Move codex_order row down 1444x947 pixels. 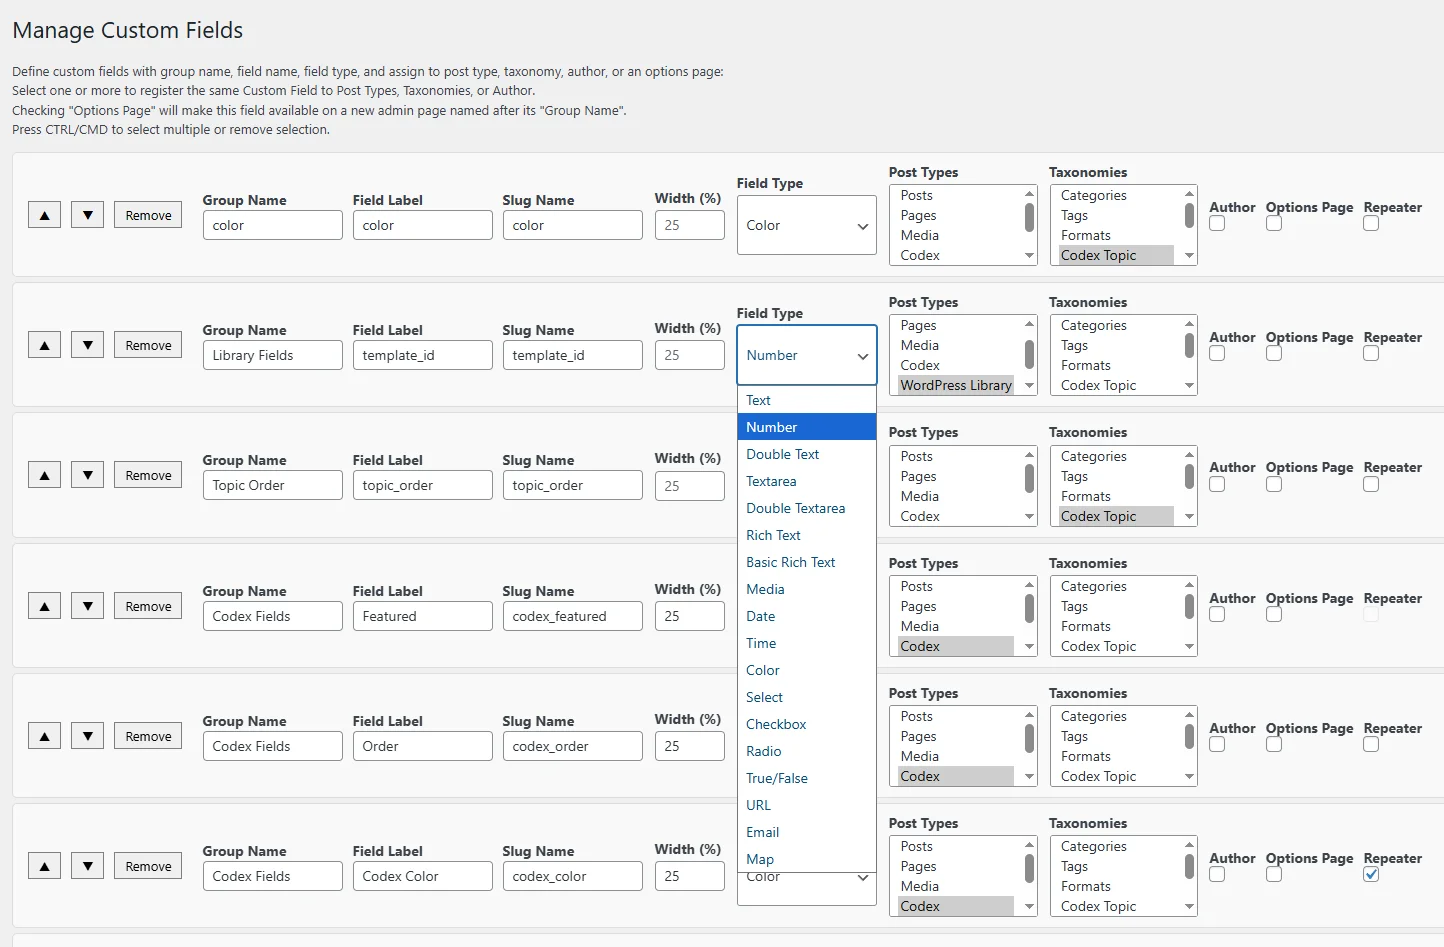87,736
